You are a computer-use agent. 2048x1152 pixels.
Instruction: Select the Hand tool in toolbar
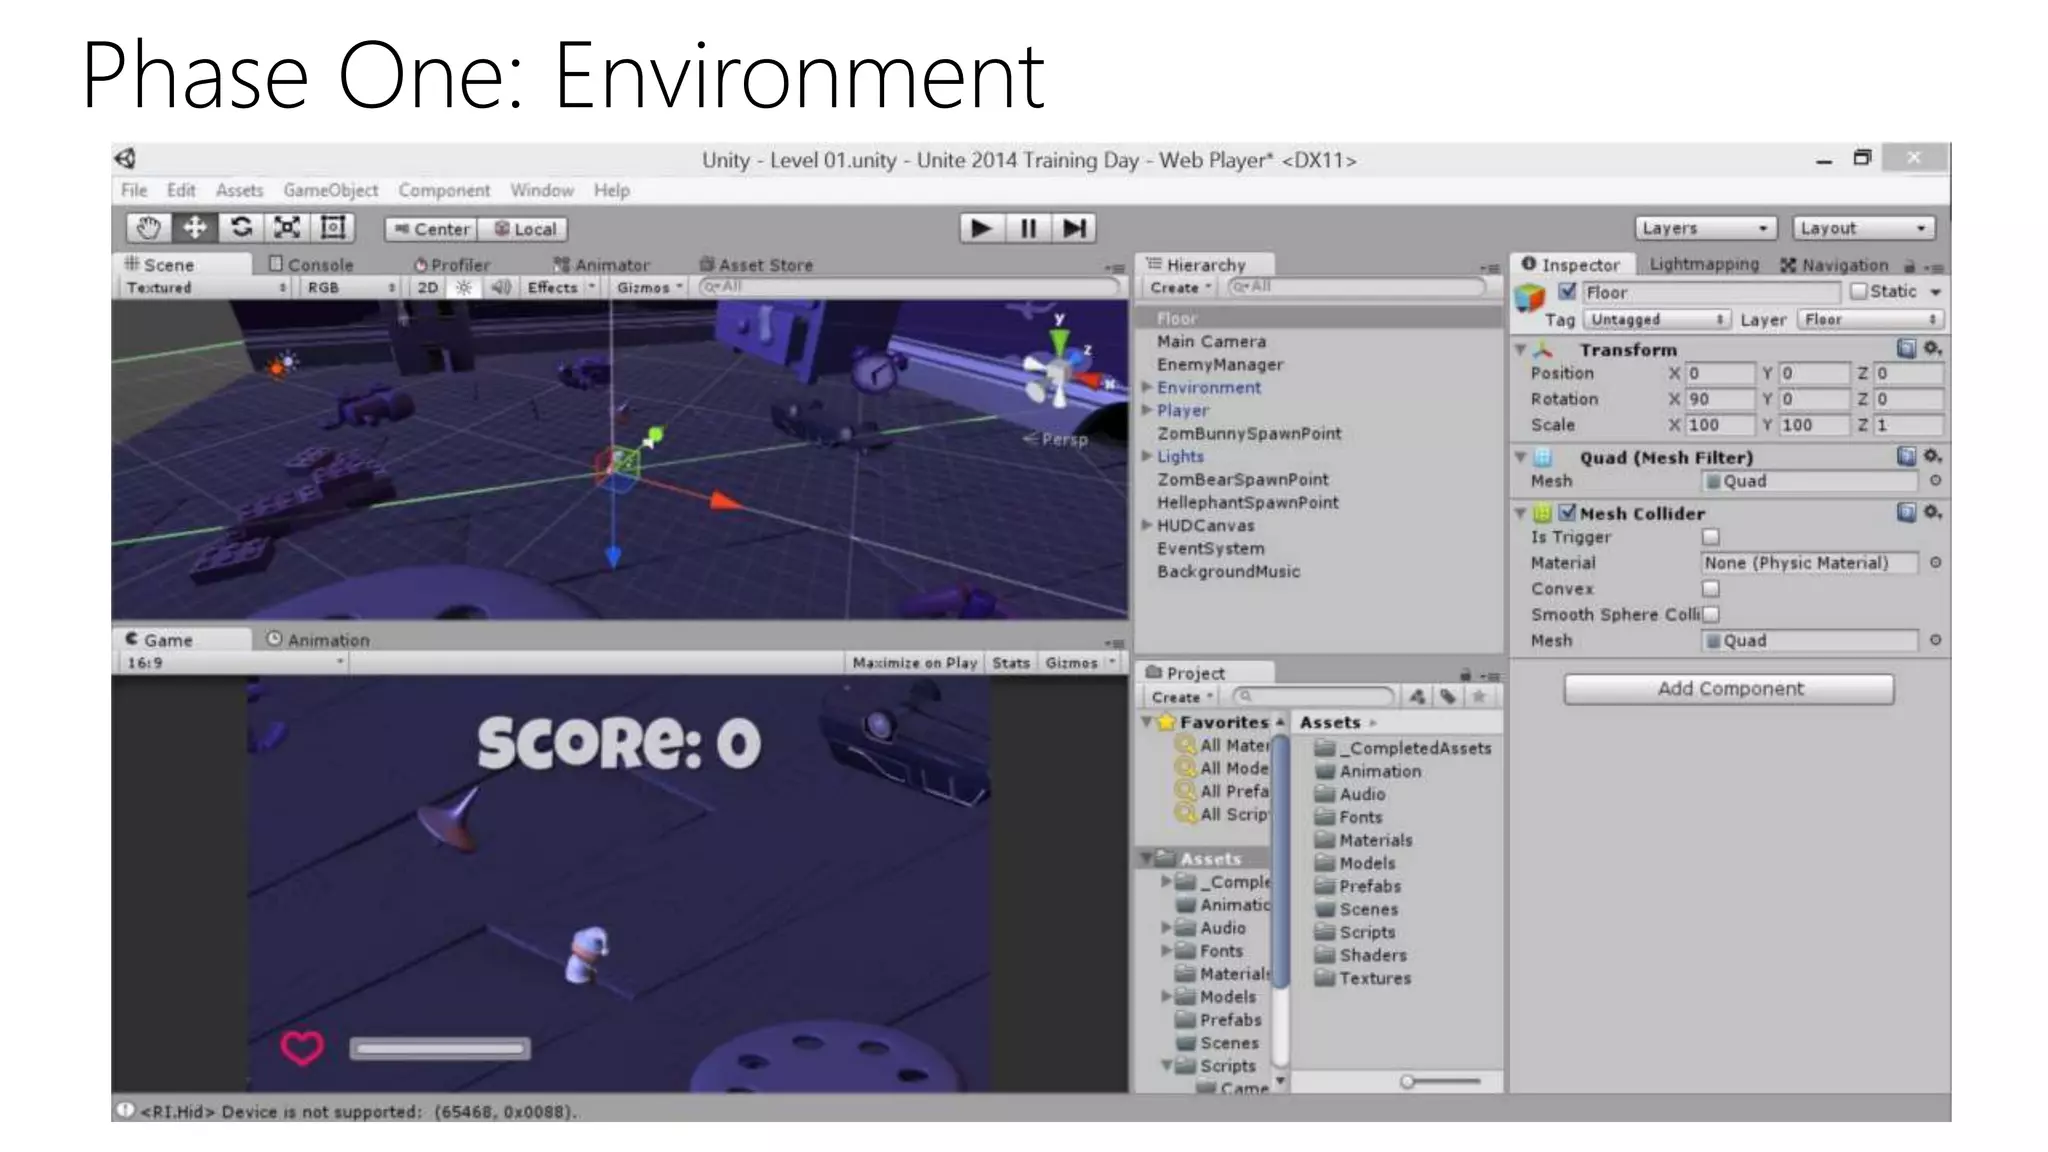click(x=148, y=228)
